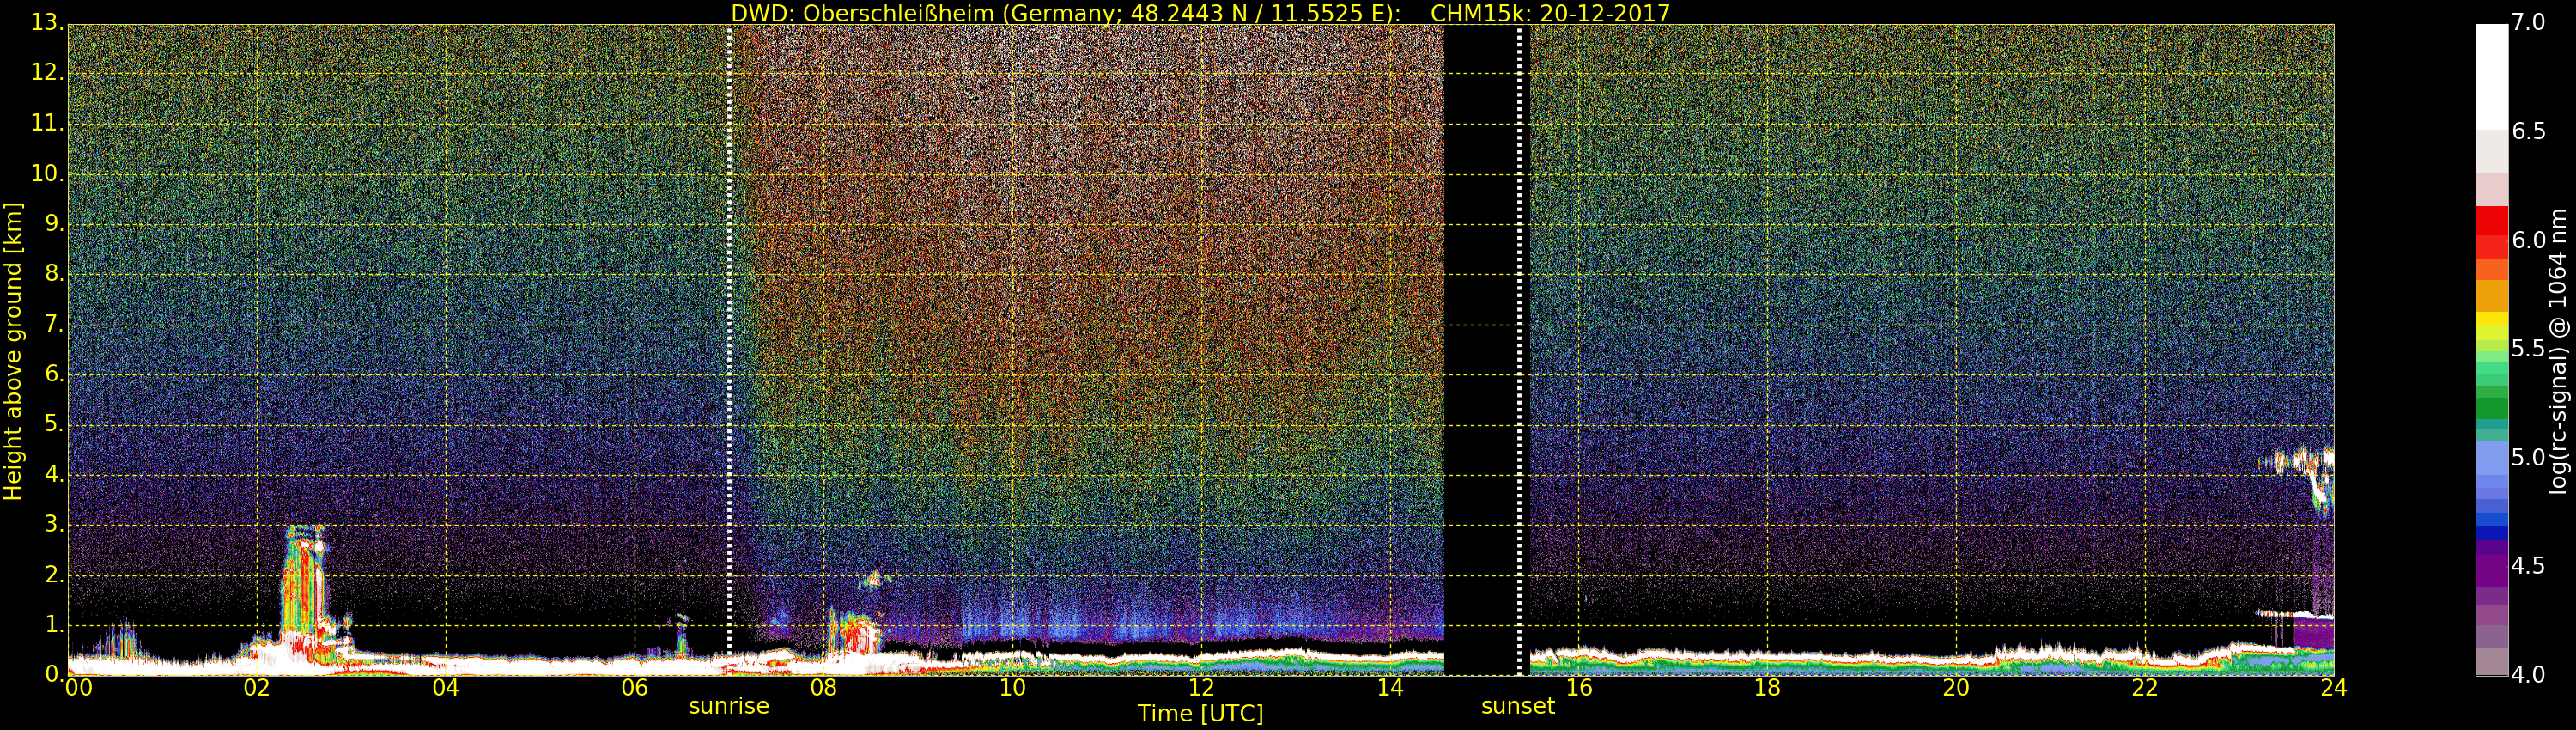Click the sunrise label below the time axis
Viewport: 2576px width, 730px height.
click(x=728, y=706)
